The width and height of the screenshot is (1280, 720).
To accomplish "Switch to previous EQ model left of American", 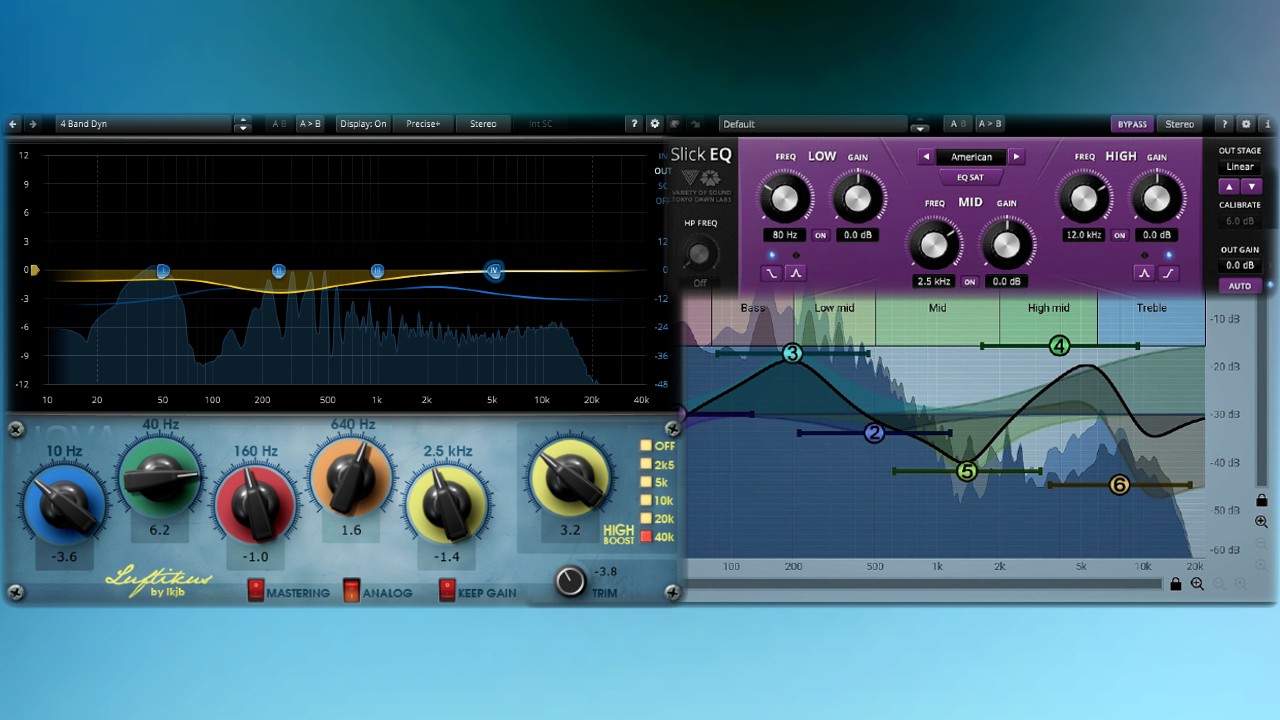I will click(x=926, y=157).
